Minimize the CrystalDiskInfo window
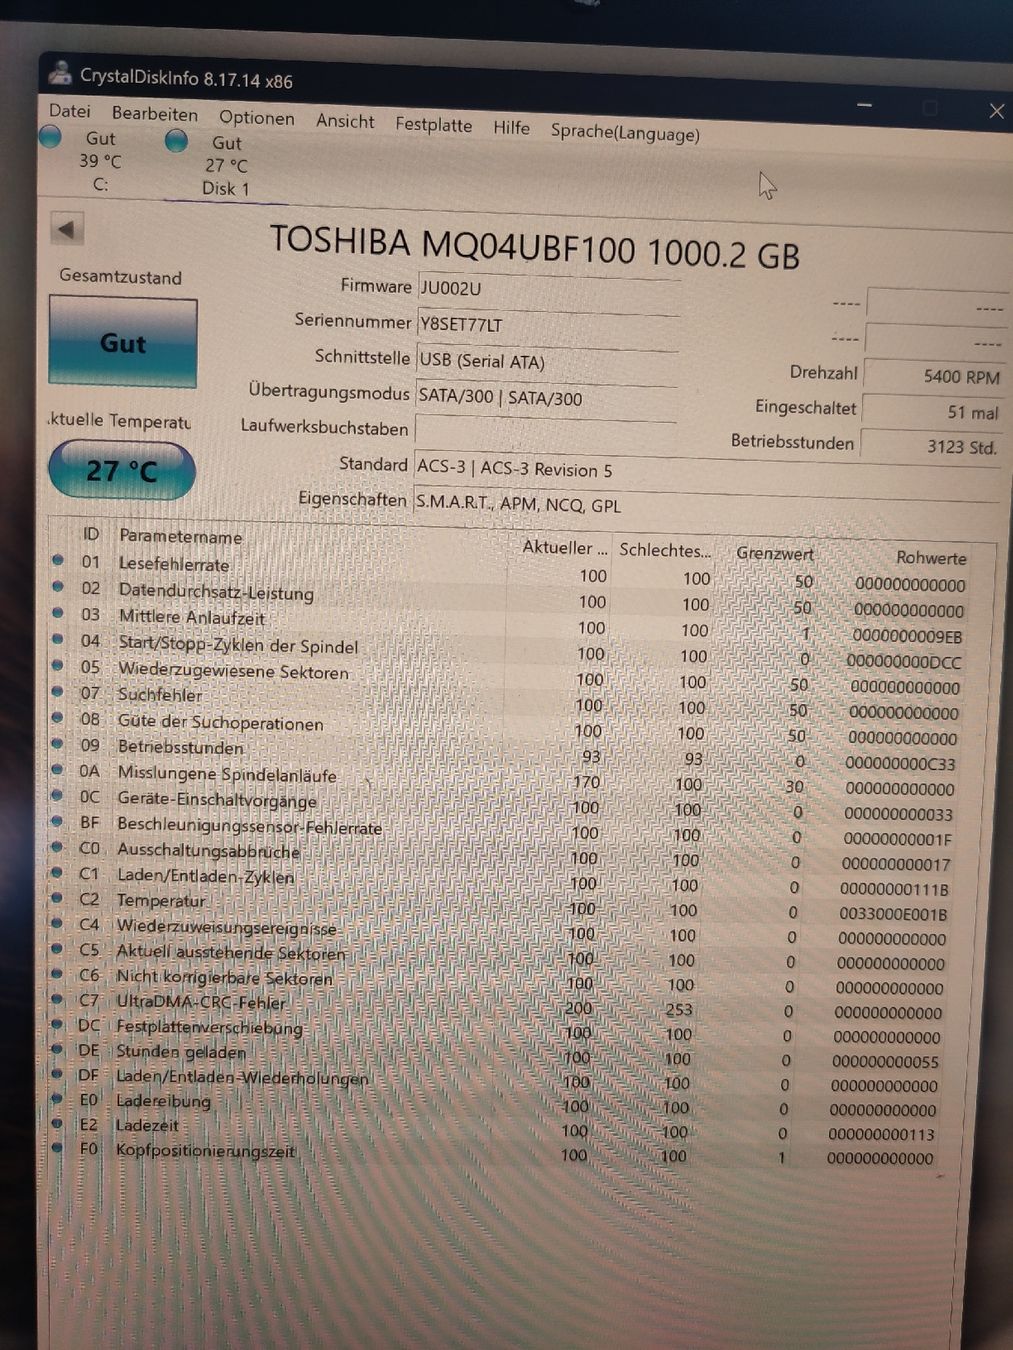 pyautogui.click(x=865, y=105)
